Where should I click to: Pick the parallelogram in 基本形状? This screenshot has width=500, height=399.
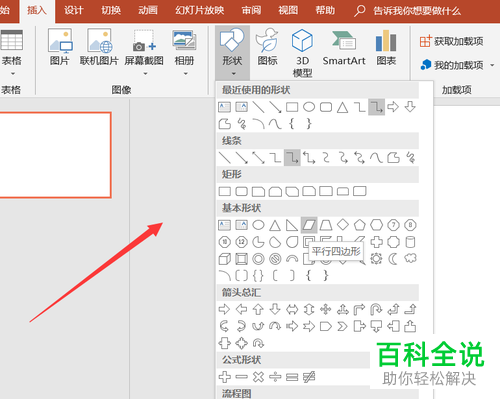point(309,225)
